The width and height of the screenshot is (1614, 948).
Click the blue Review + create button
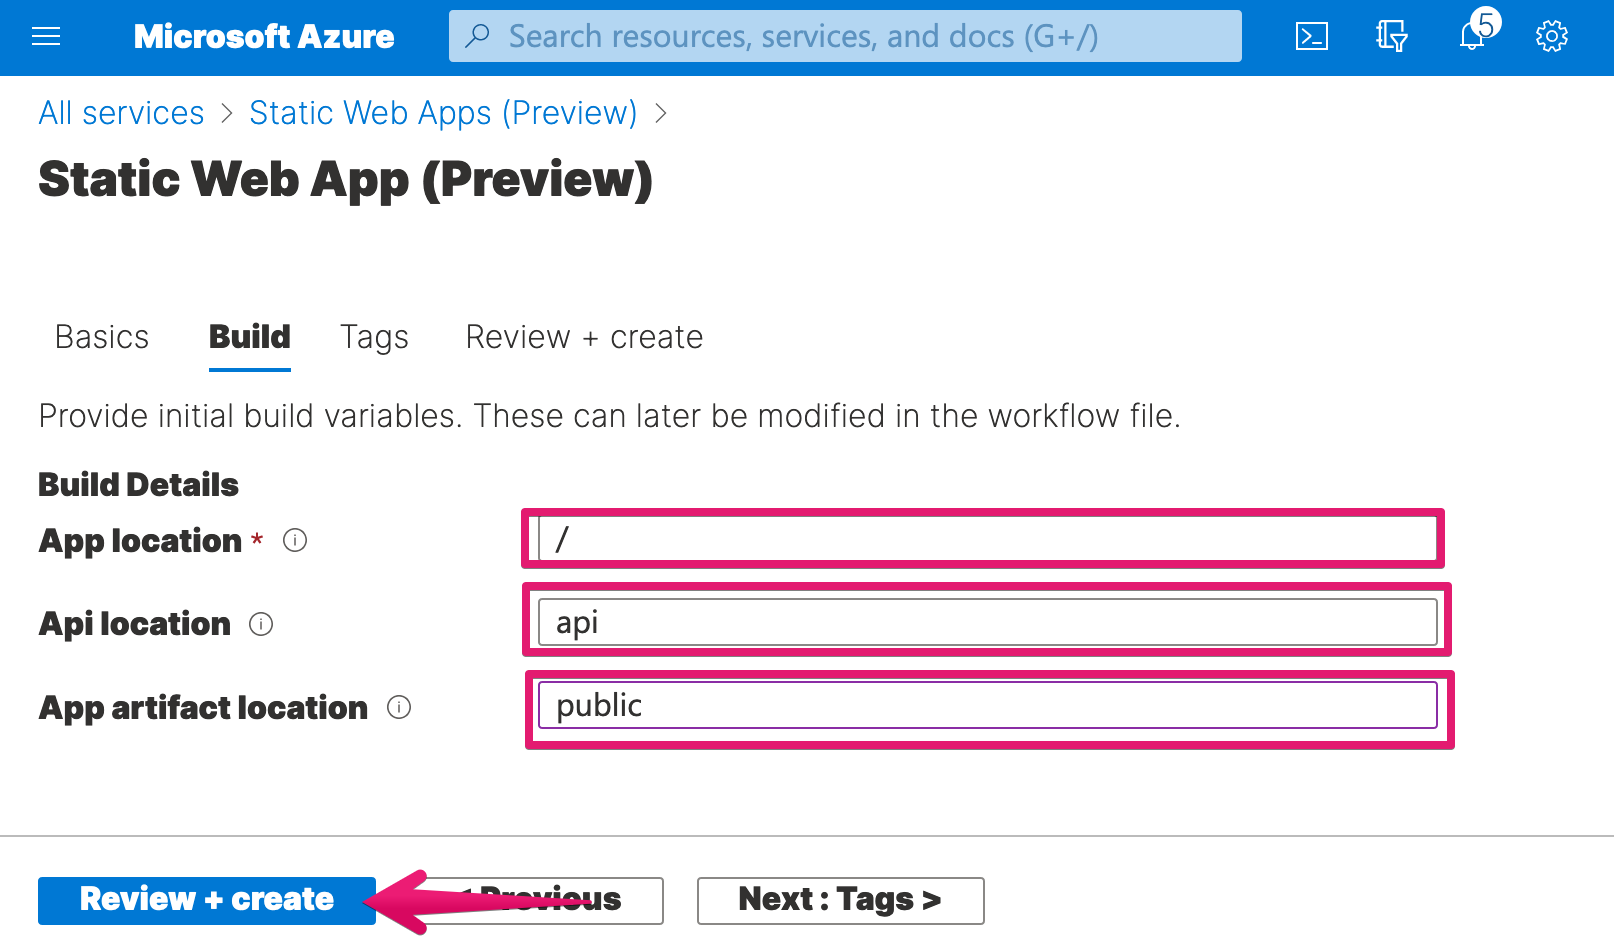pos(207,900)
